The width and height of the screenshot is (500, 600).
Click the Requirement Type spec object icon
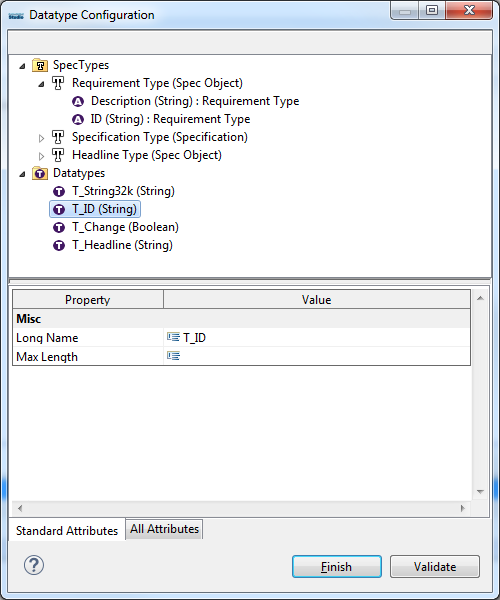58,83
